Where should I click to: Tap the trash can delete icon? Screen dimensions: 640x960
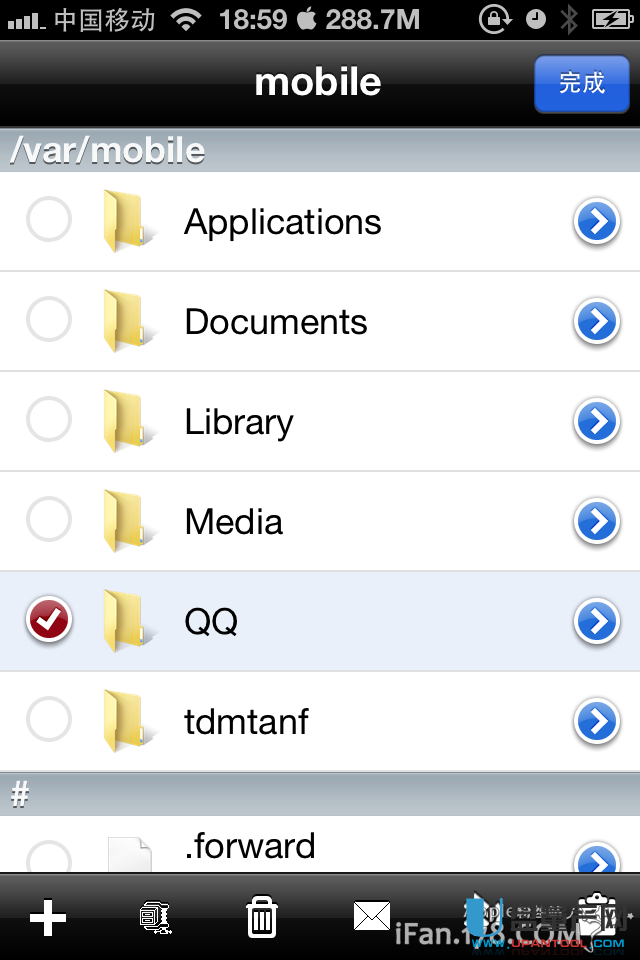pos(261,917)
